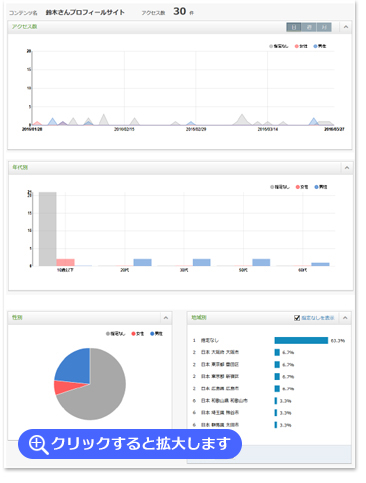Click the blue bar above 30代
The height and width of the screenshot is (483, 366).
(x=202, y=262)
